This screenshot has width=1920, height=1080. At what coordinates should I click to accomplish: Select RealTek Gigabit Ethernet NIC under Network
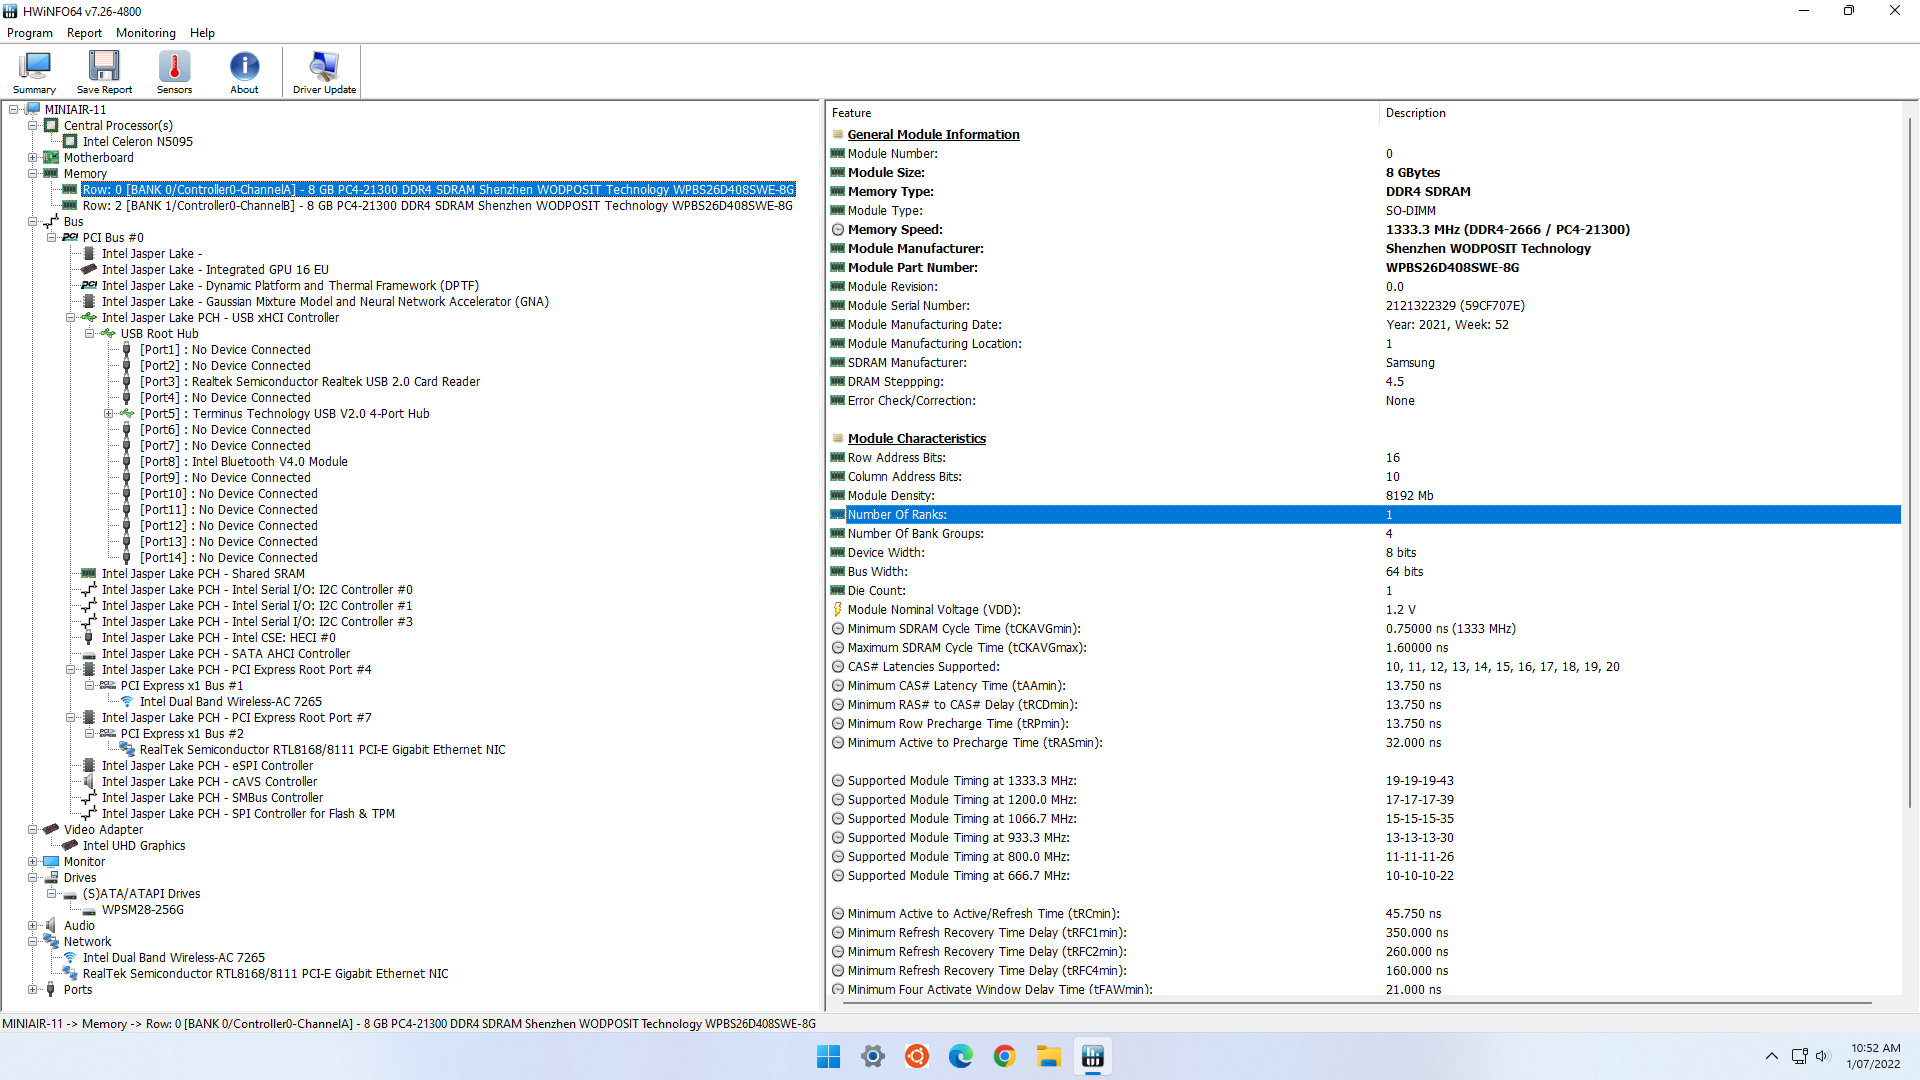[265, 974]
